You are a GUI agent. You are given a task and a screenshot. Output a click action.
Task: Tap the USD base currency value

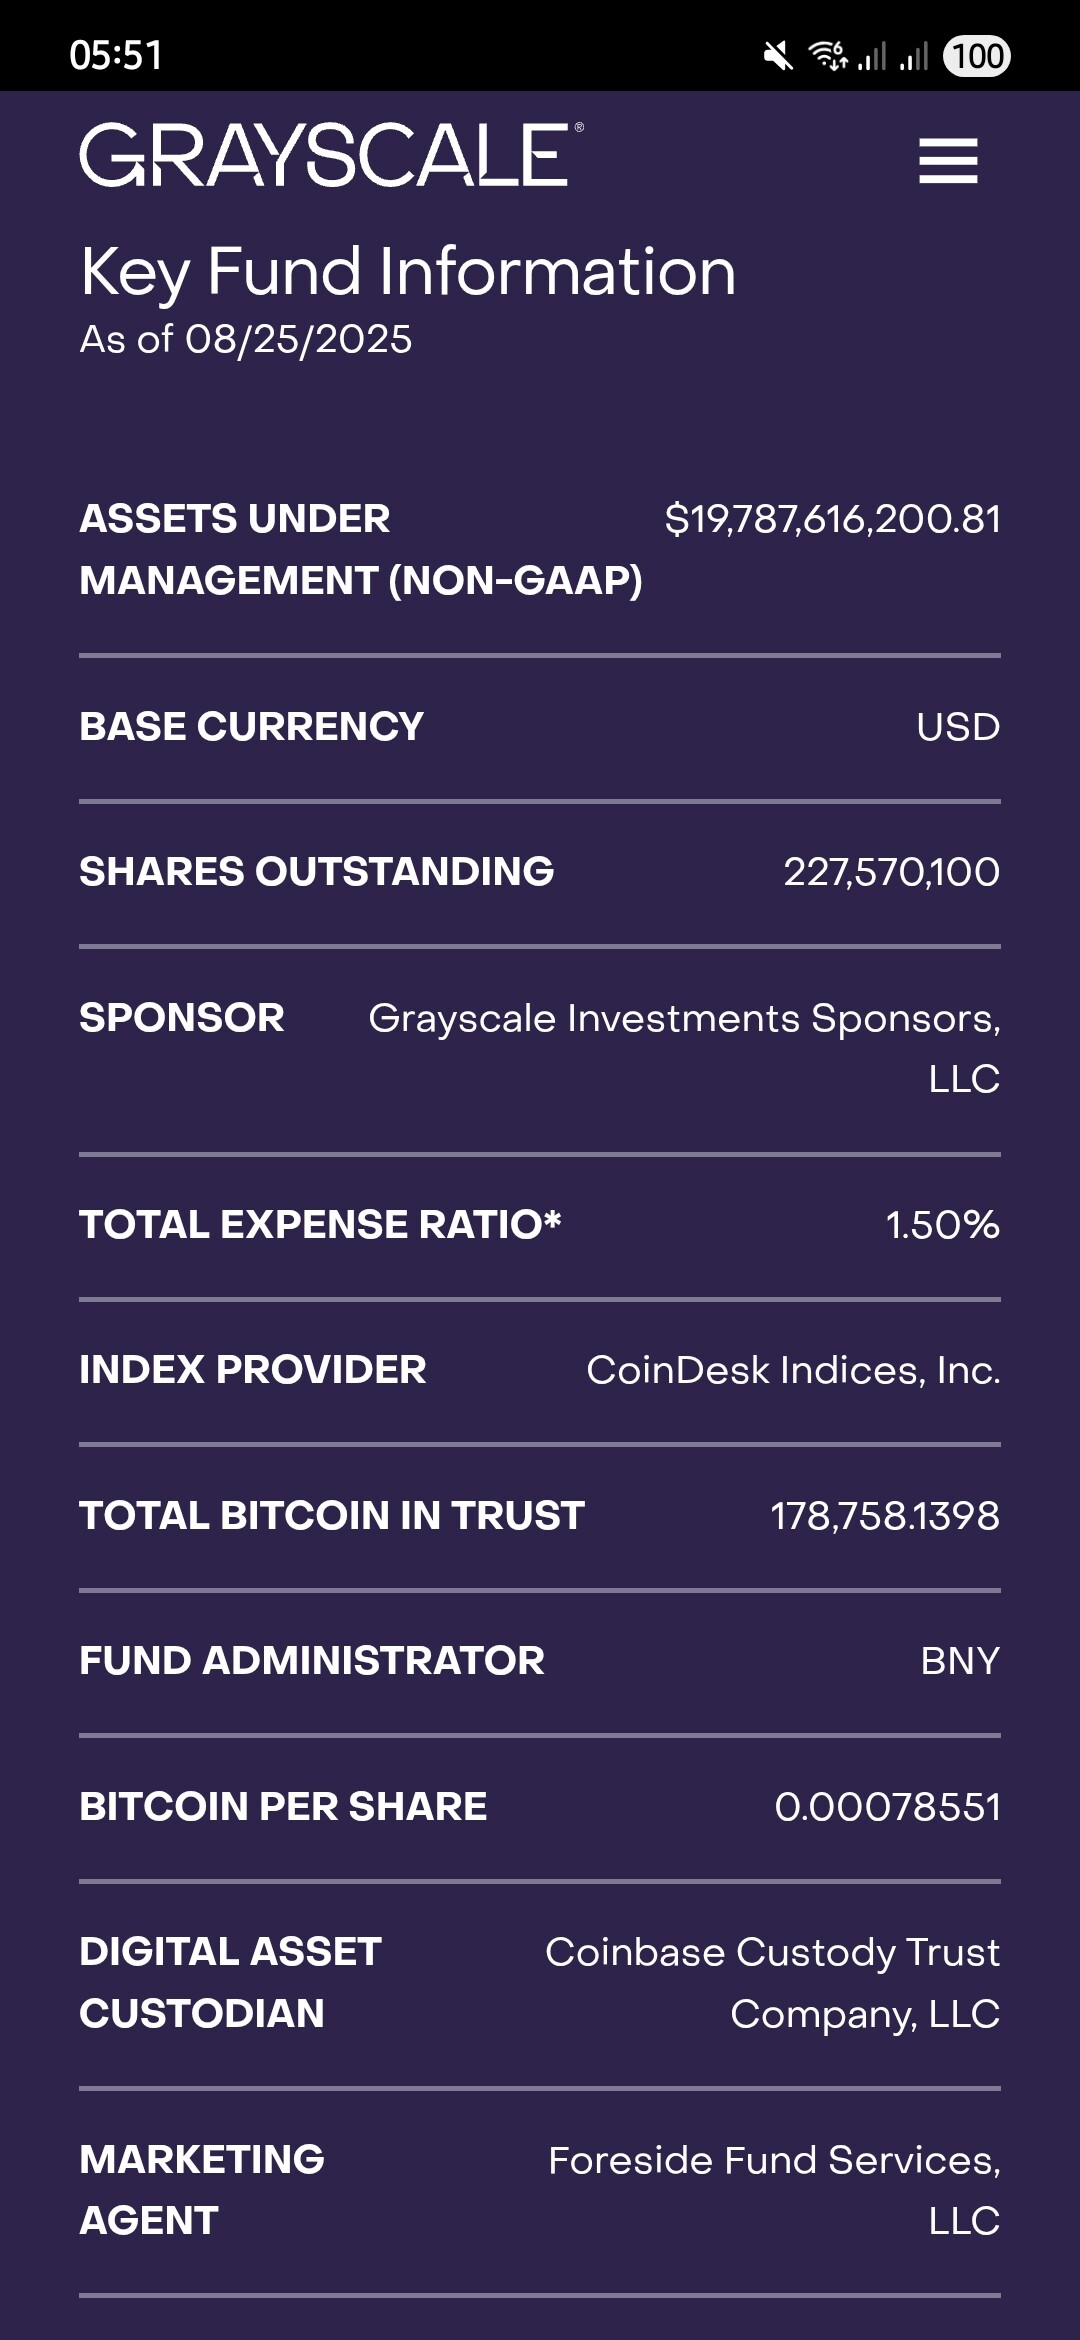(x=958, y=727)
